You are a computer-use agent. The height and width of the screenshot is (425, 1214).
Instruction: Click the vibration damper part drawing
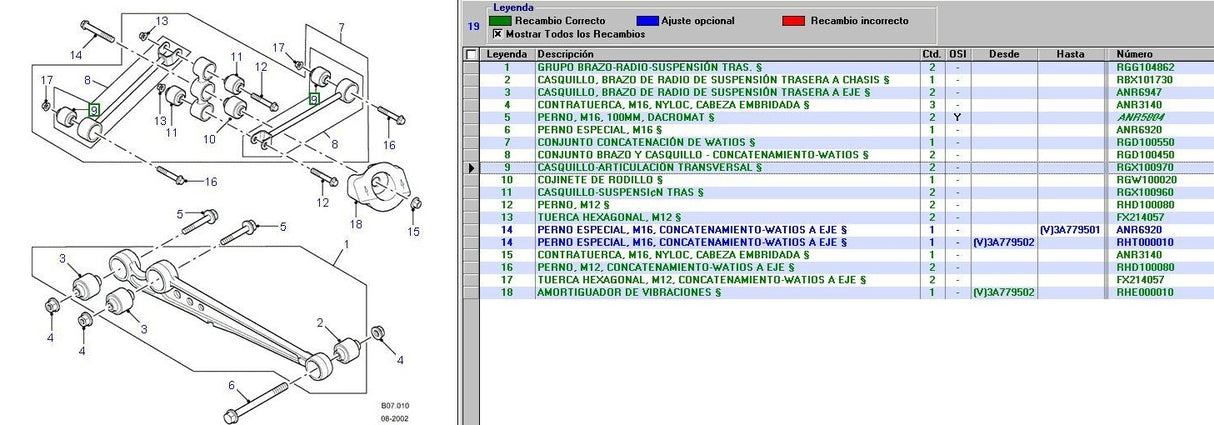pos(379,185)
